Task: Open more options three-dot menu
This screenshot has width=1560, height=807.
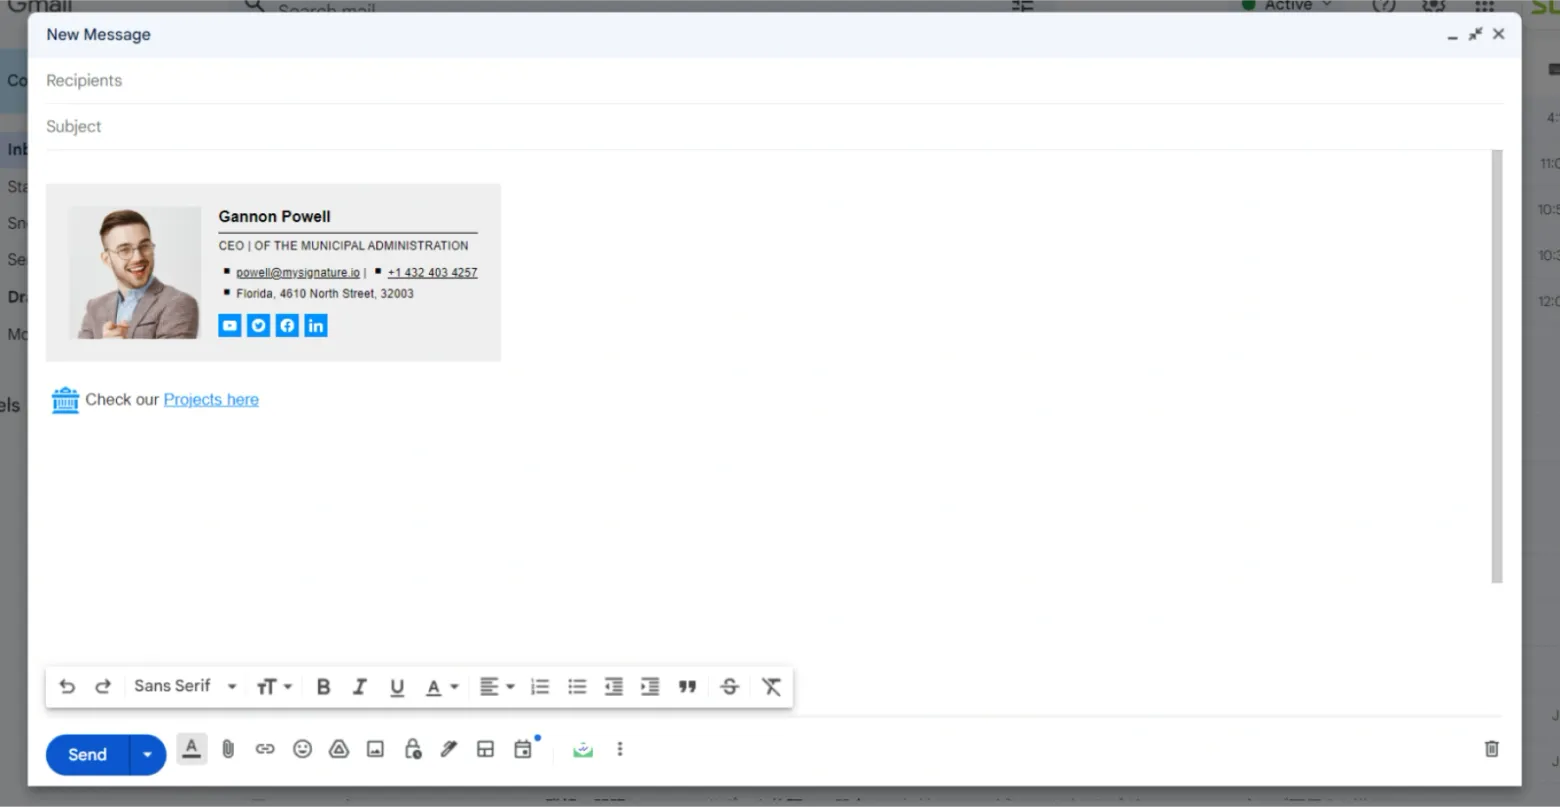Action: pyautogui.click(x=620, y=749)
